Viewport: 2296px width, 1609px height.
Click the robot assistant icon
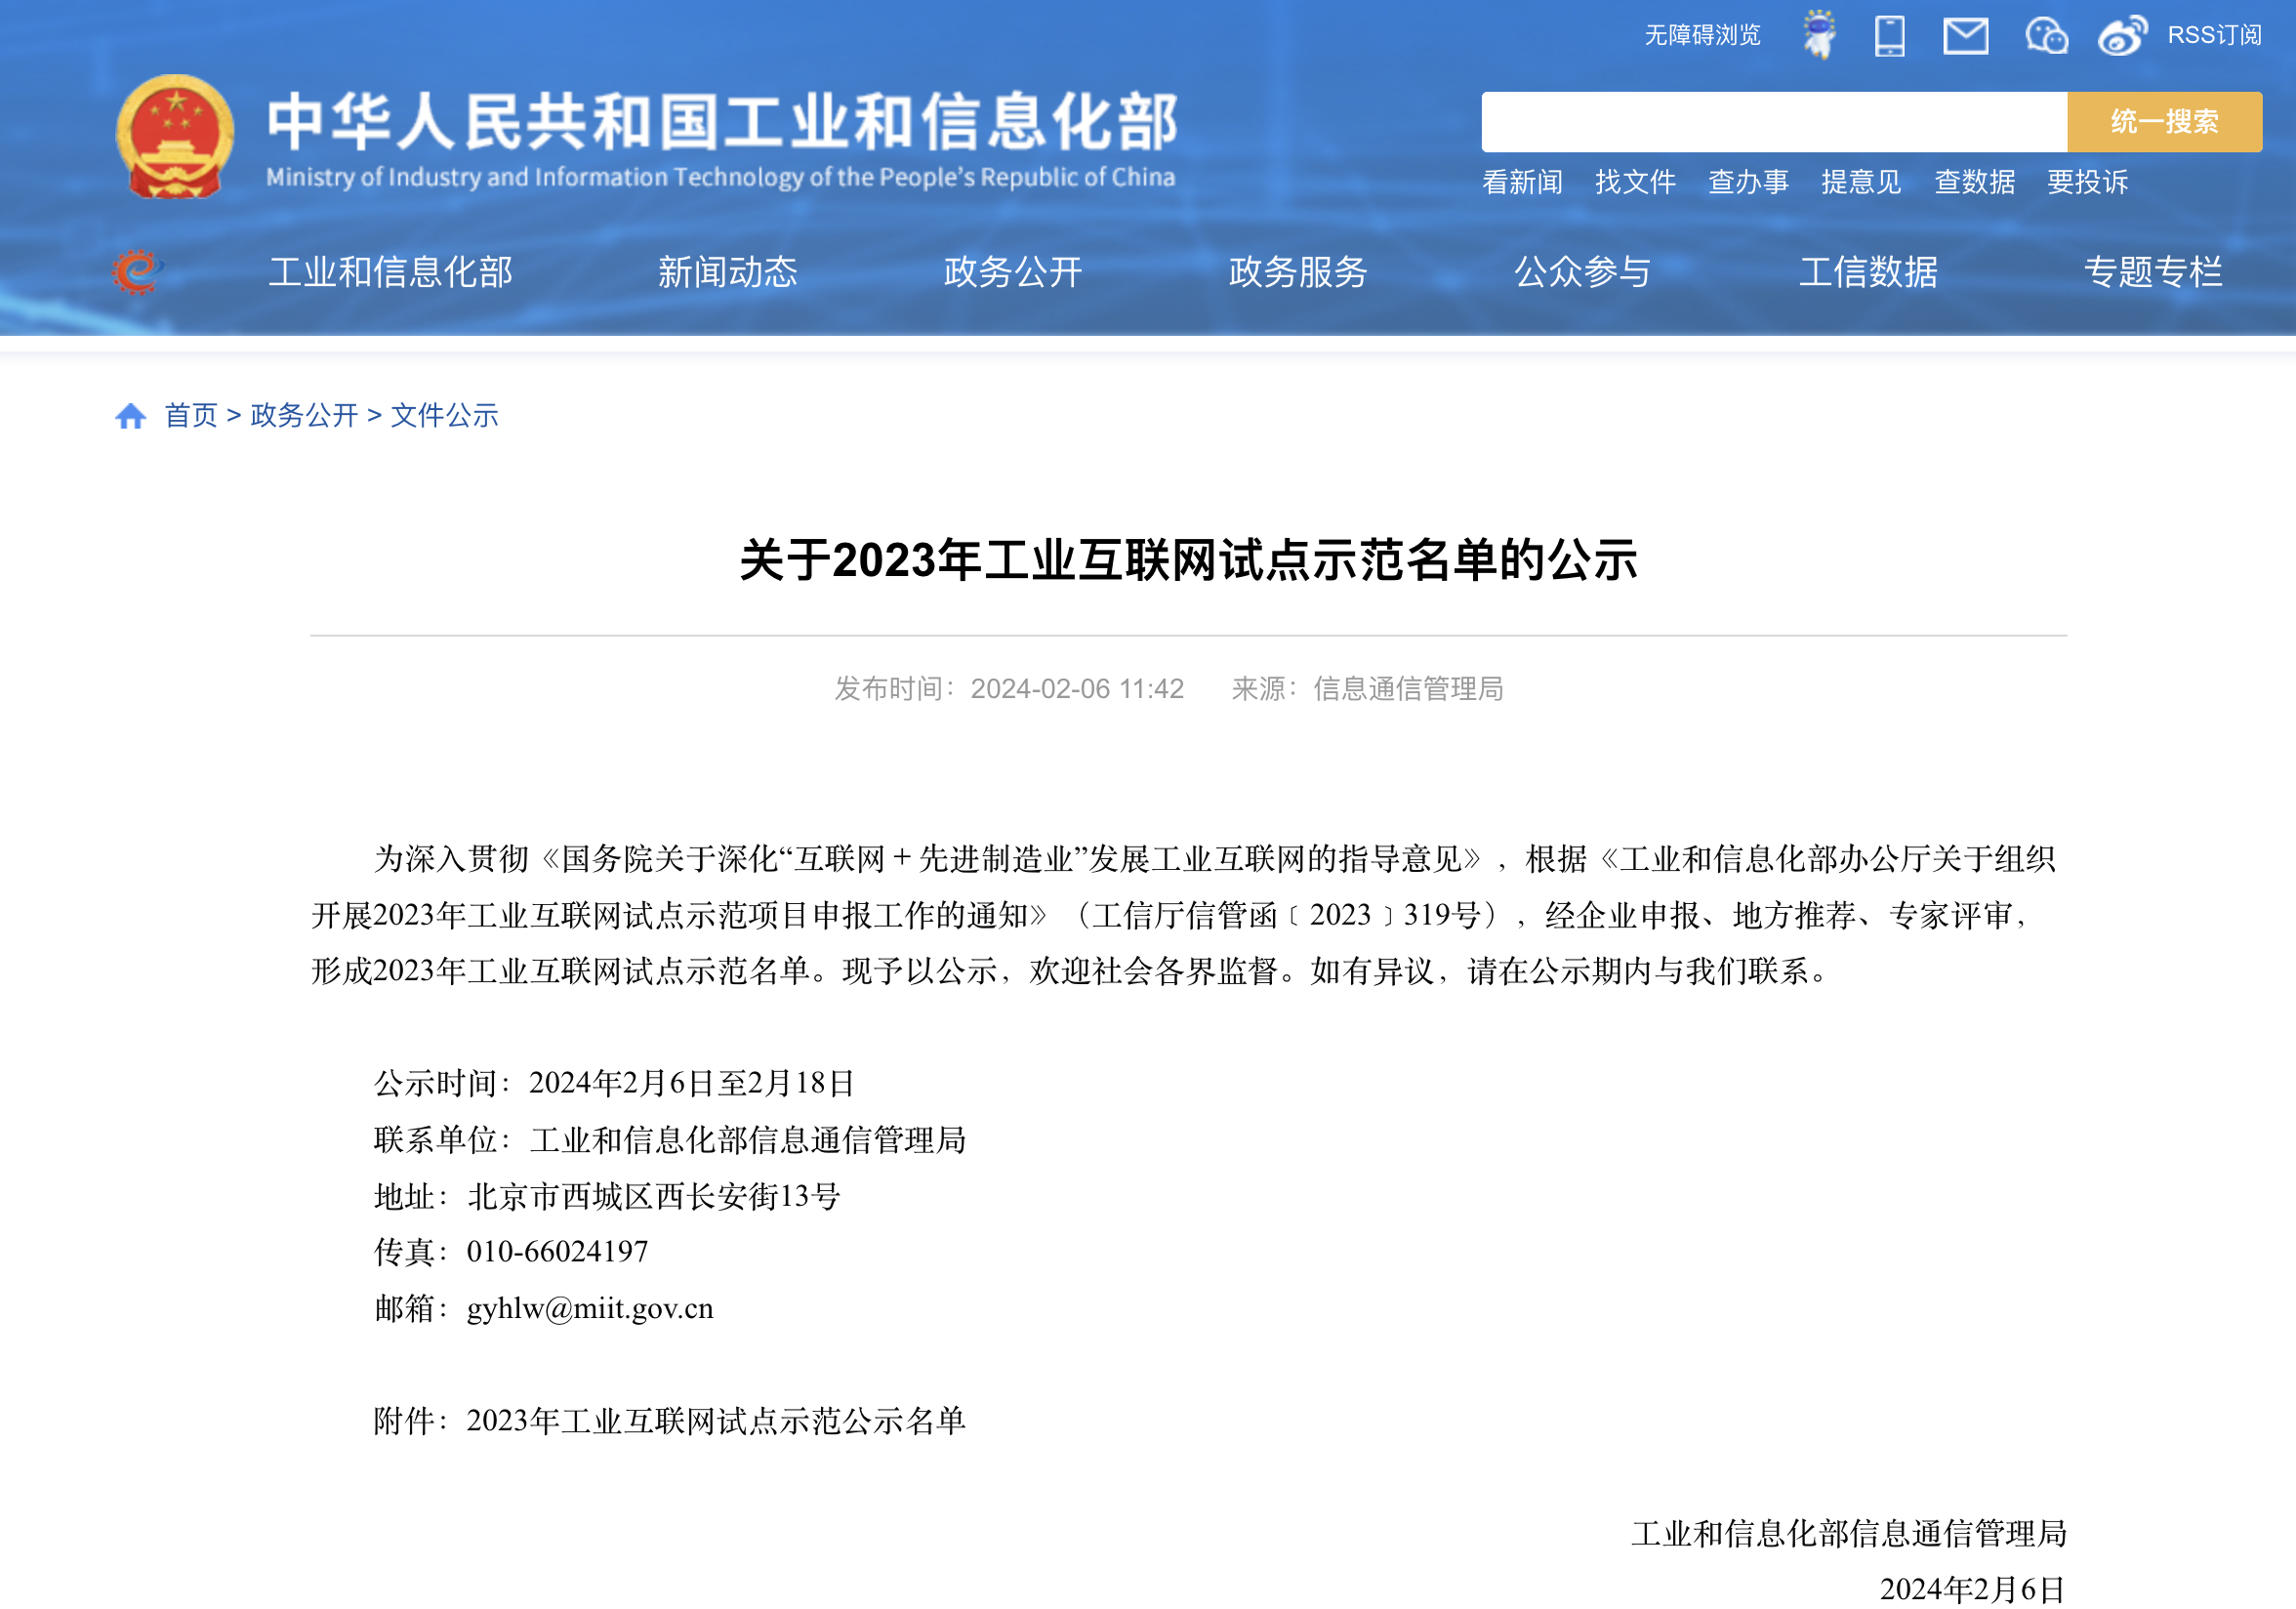click(x=1818, y=35)
